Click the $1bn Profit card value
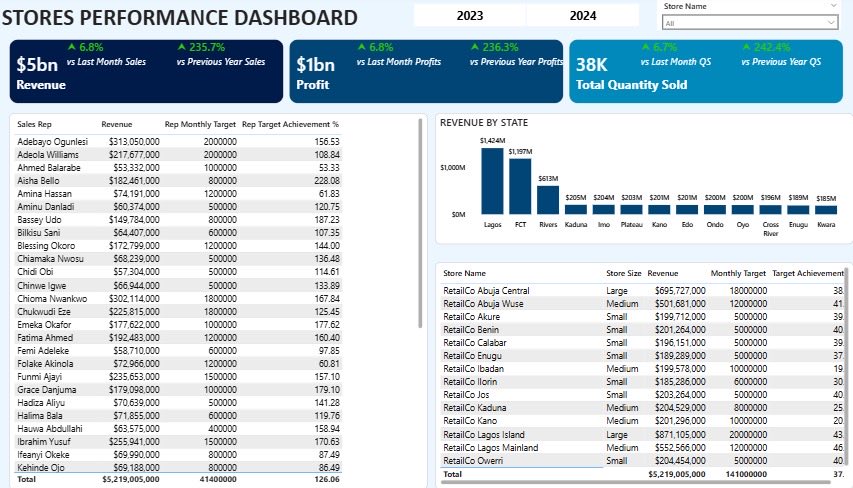853x488 pixels. tap(316, 65)
